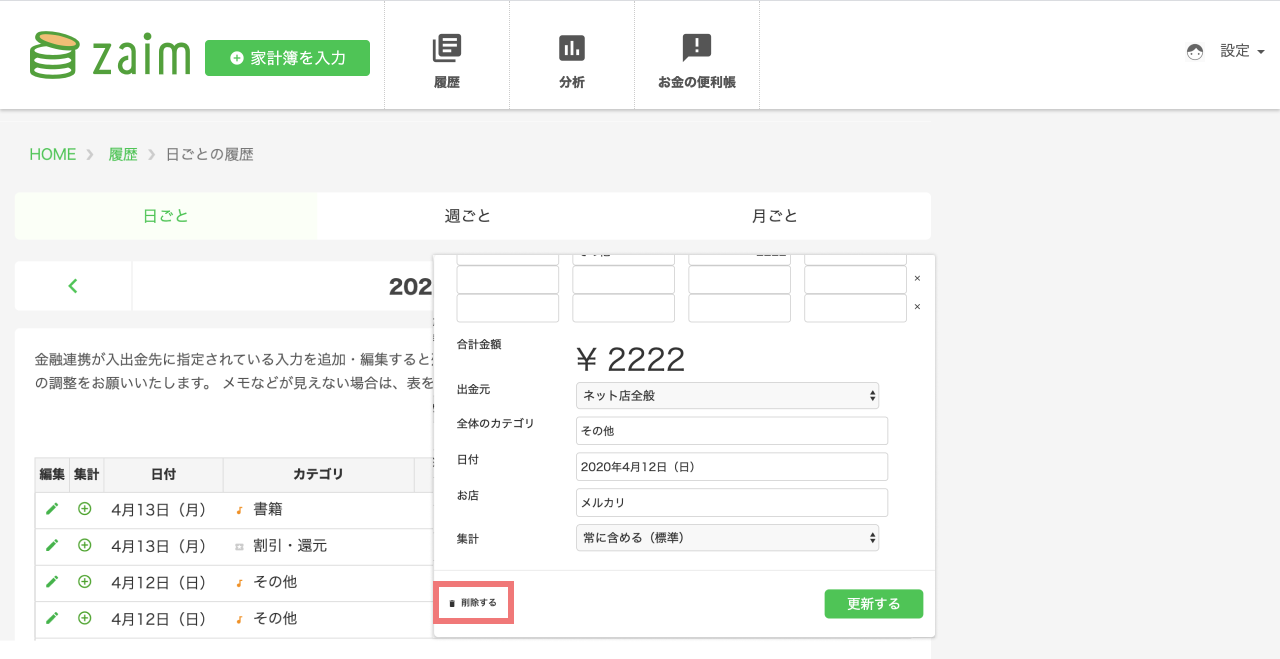Open the 設定 settings dropdown menu

click(x=1242, y=51)
